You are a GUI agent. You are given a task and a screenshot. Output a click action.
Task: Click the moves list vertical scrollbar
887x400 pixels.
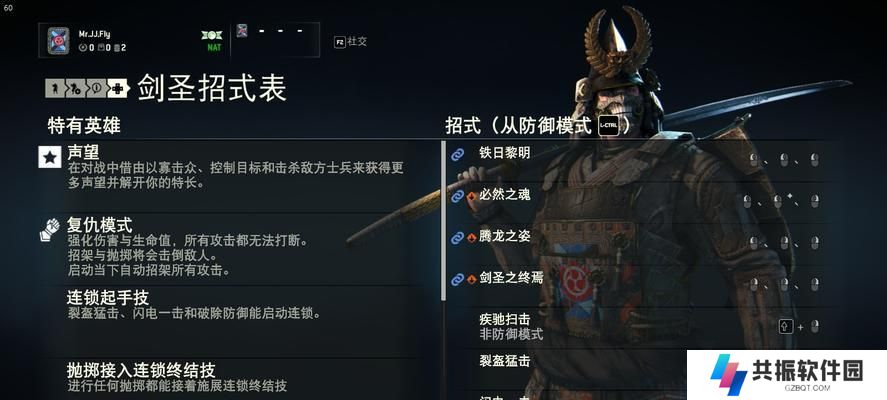click(443, 221)
